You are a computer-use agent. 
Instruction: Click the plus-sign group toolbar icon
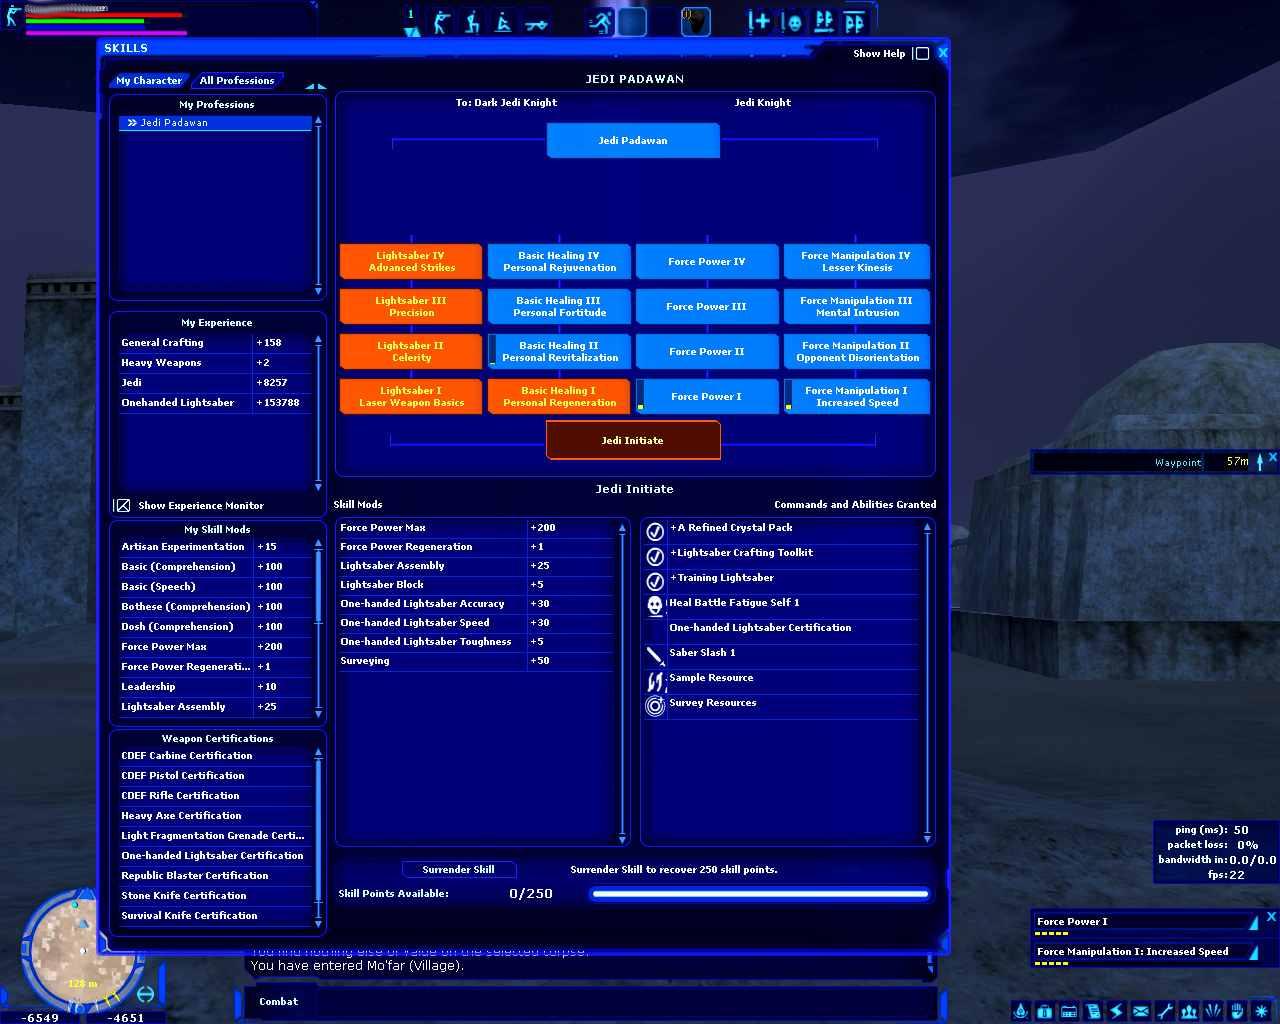tap(759, 22)
